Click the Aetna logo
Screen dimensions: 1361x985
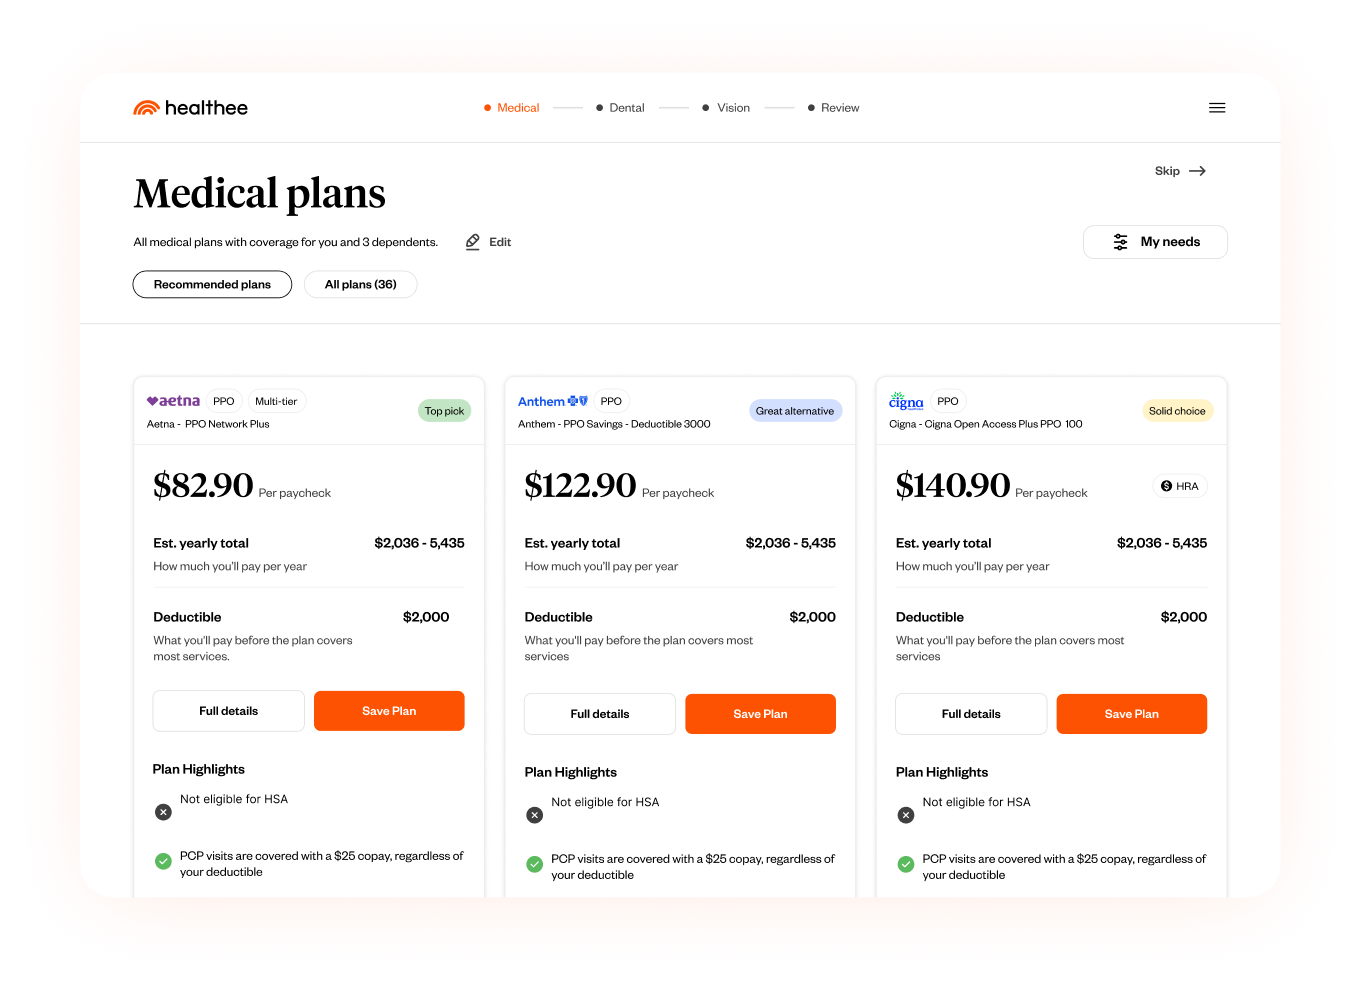click(x=174, y=401)
